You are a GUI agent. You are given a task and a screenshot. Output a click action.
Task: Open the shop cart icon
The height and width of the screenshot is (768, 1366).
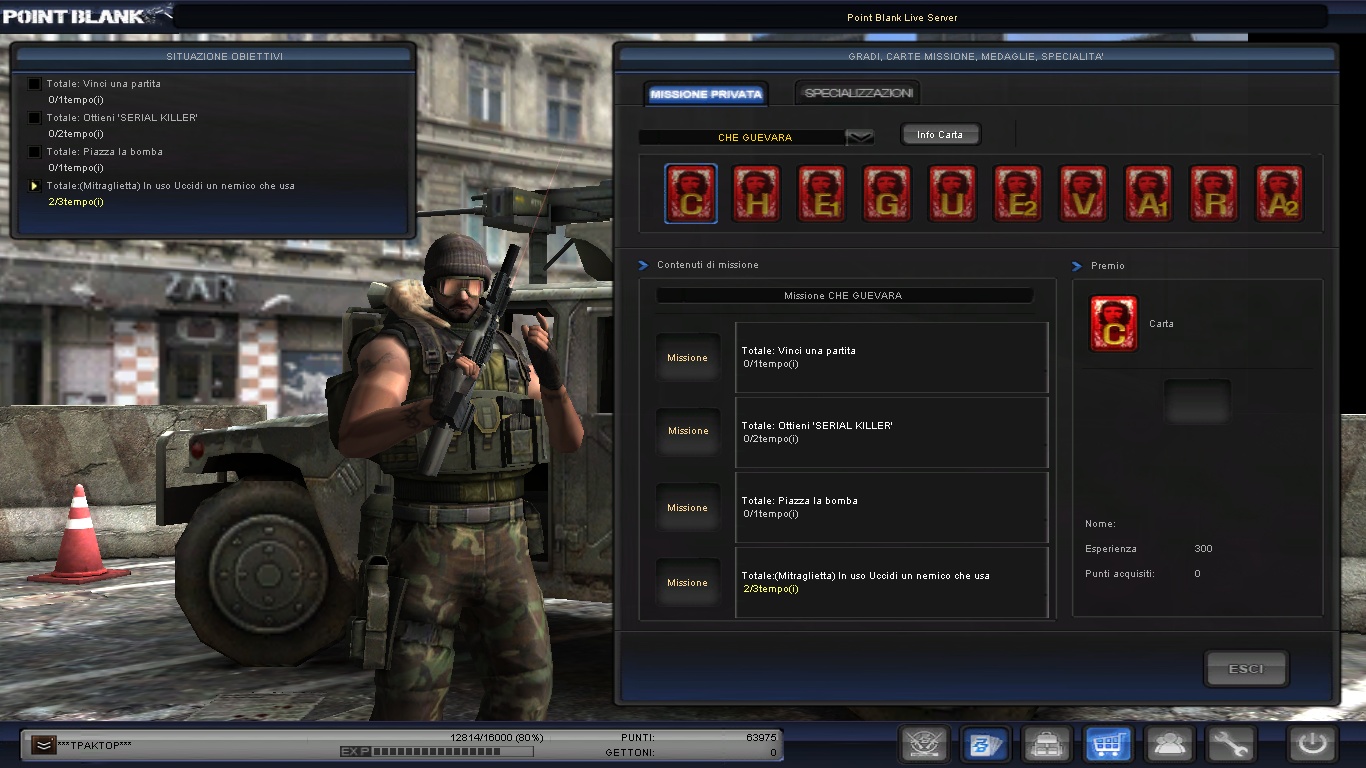1109,745
